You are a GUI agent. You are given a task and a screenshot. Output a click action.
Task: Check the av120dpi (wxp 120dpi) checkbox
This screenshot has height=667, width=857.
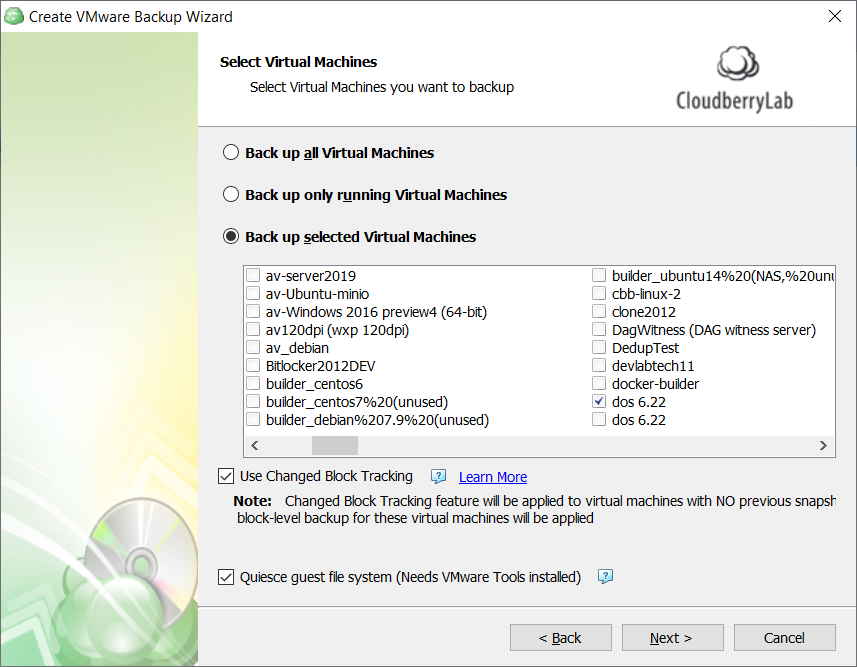tap(253, 329)
